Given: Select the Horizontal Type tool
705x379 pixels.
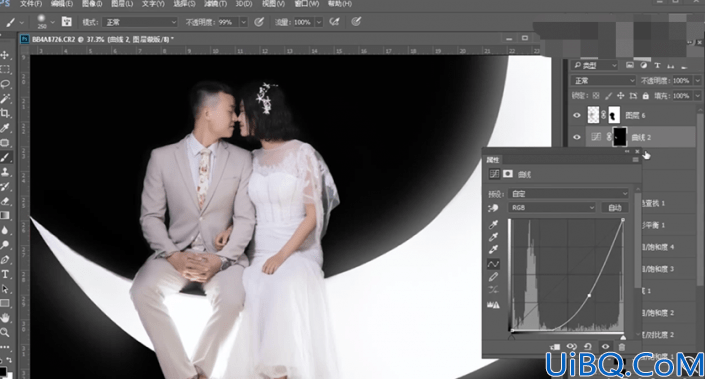Looking at the screenshot, I should pyautogui.click(x=5, y=274).
